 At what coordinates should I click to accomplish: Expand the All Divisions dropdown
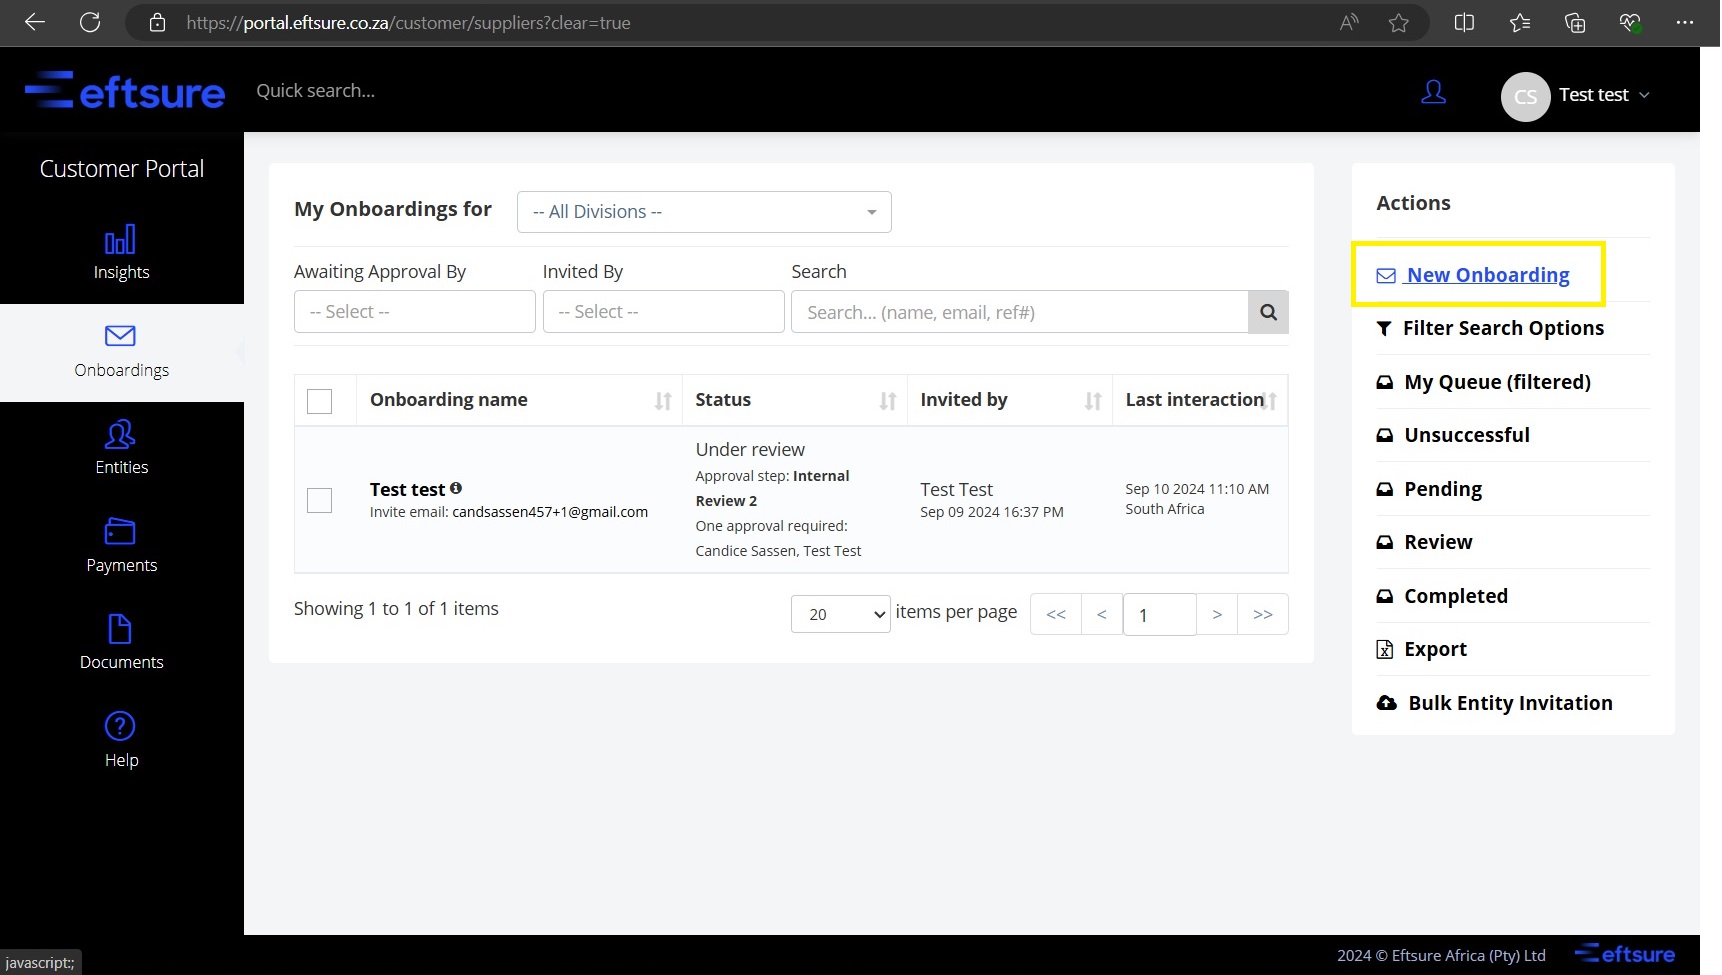pyautogui.click(x=704, y=212)
